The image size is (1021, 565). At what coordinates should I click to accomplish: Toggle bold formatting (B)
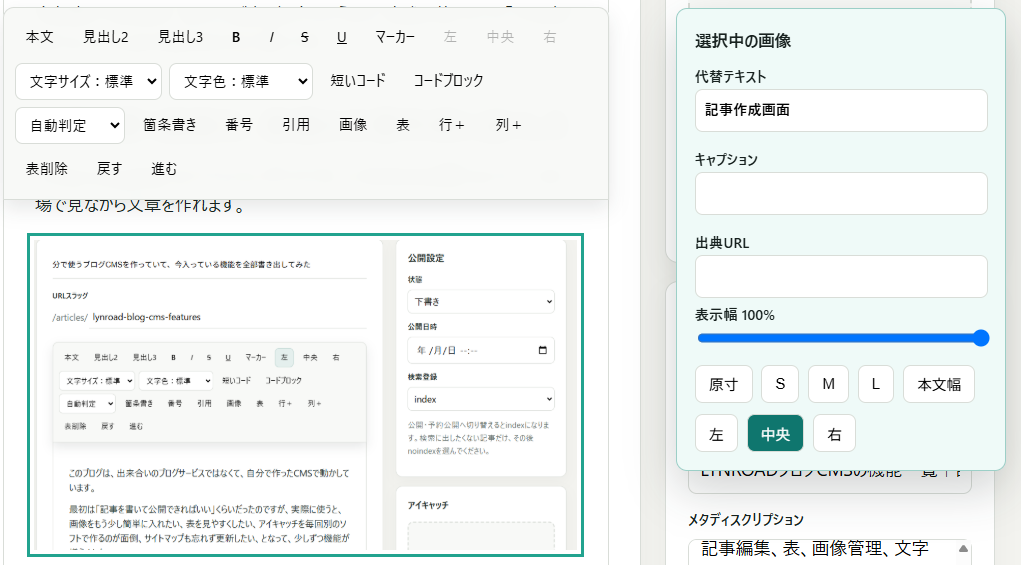(236, 37)
